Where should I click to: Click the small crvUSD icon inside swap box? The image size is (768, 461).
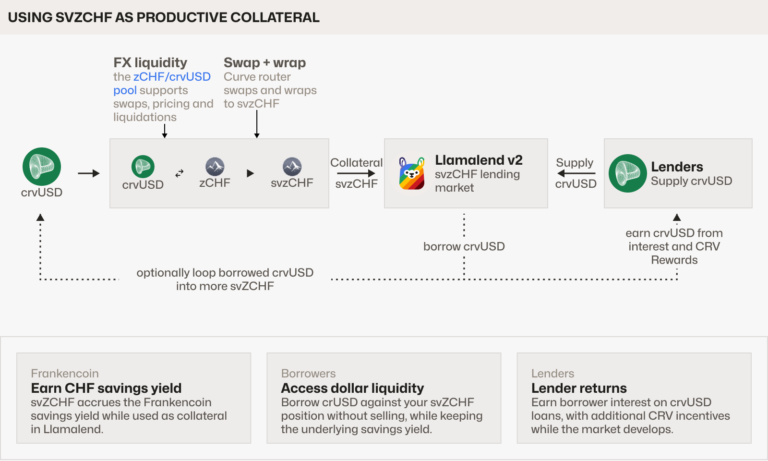point(143,167)
